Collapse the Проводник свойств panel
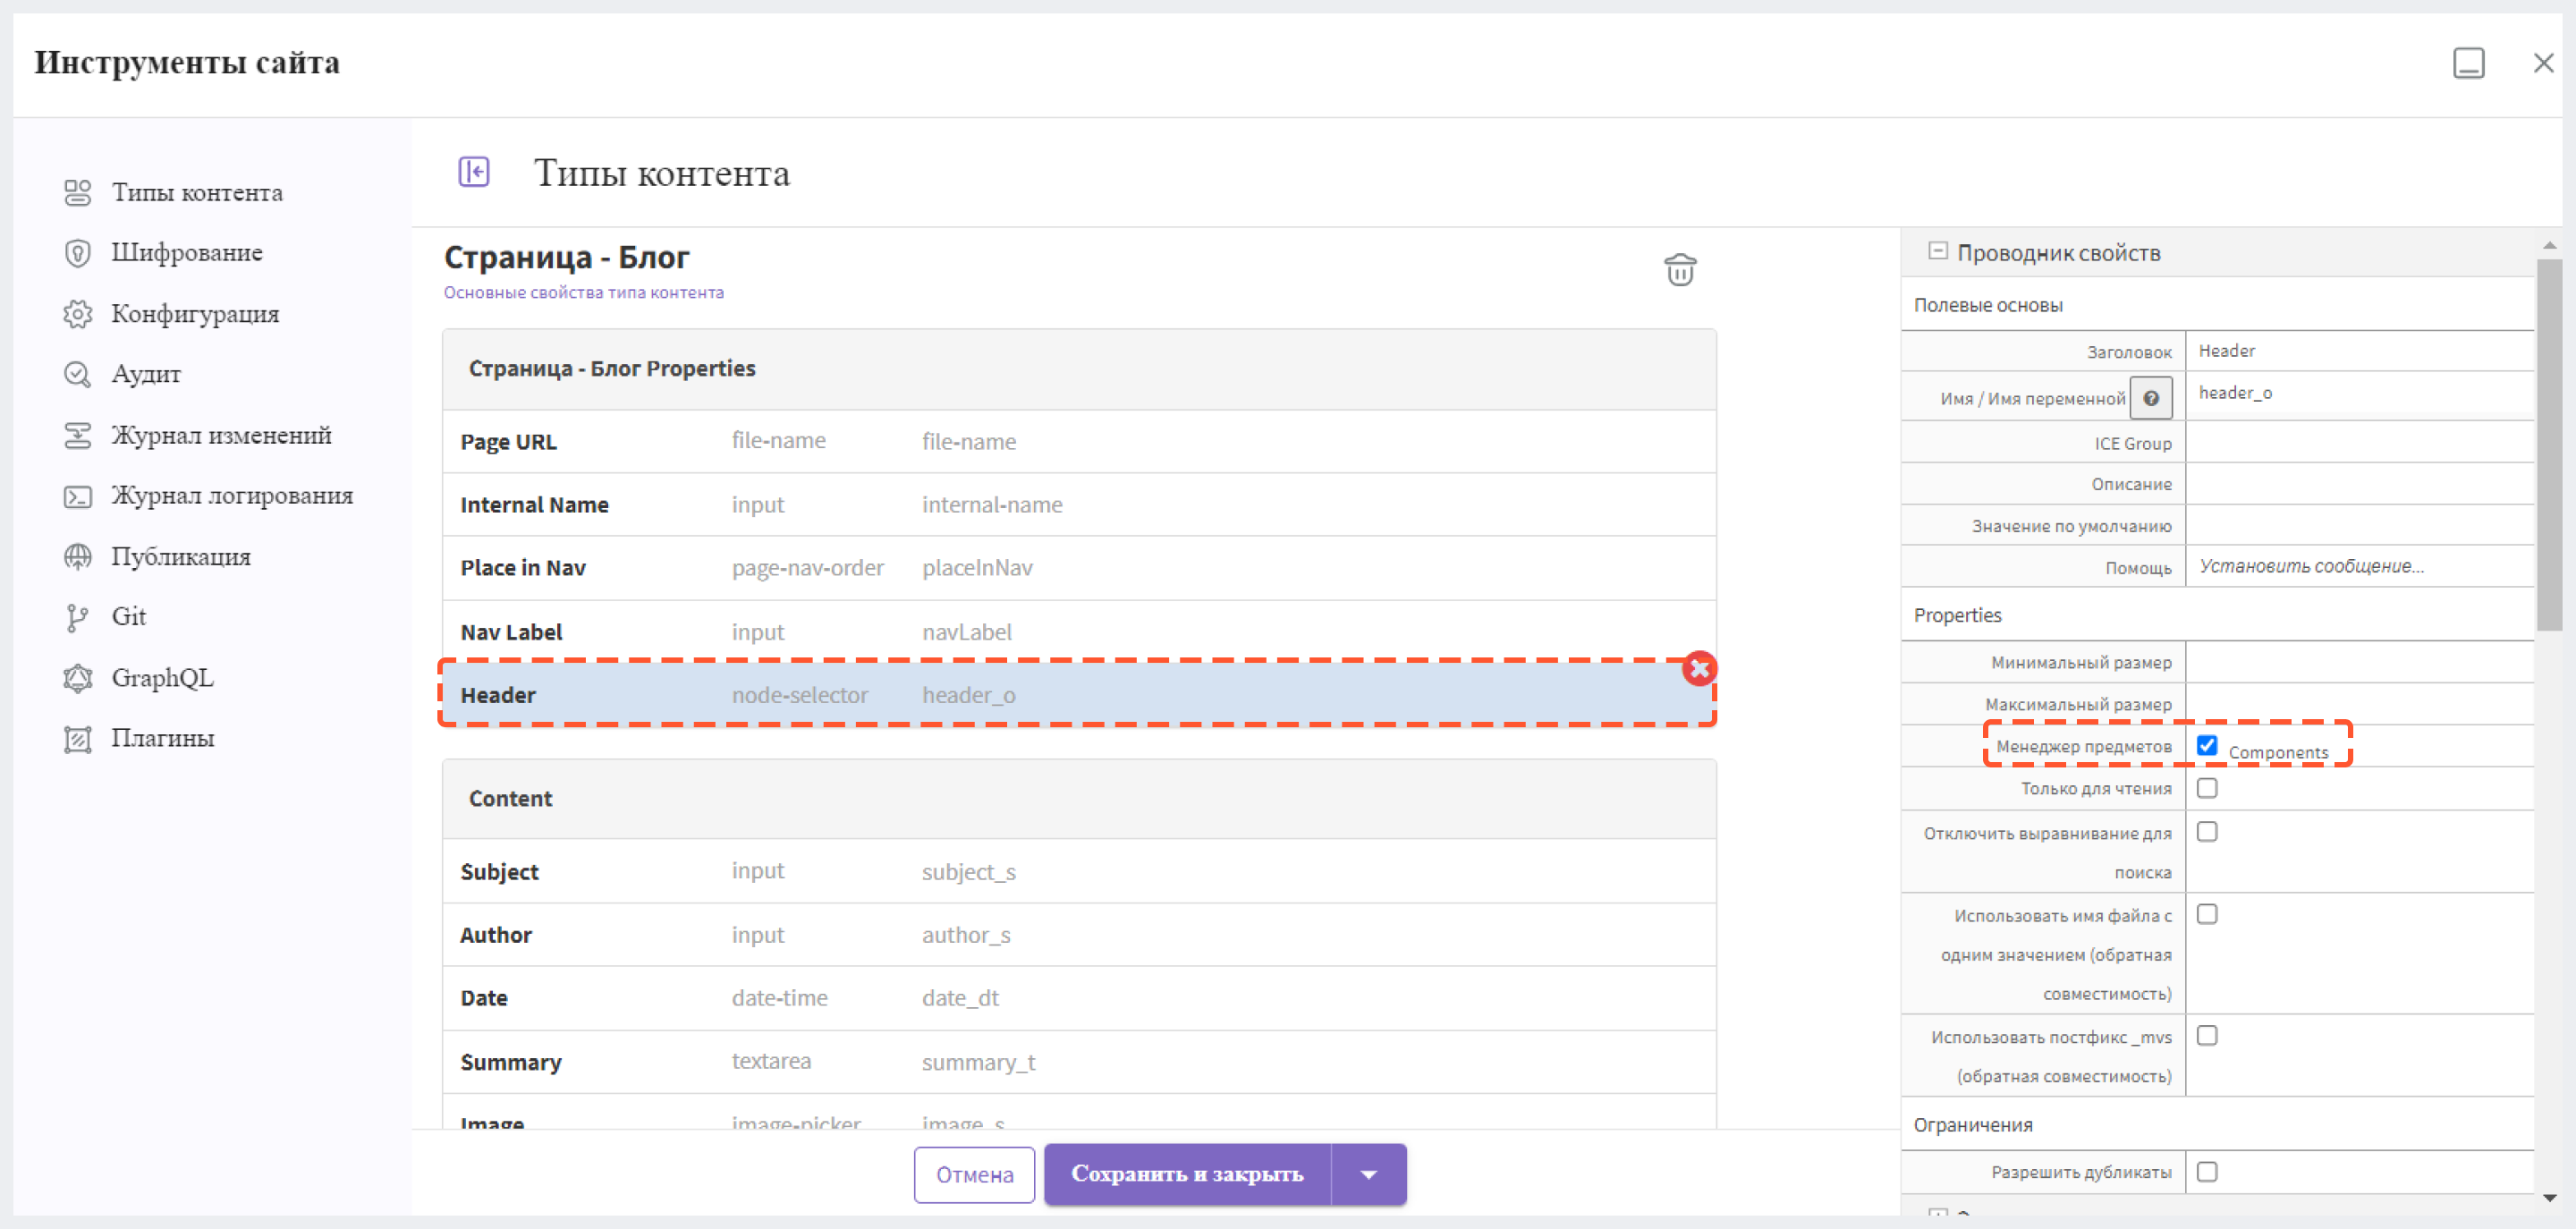The image size is (2576, 1229). [x=1937, y=251]
